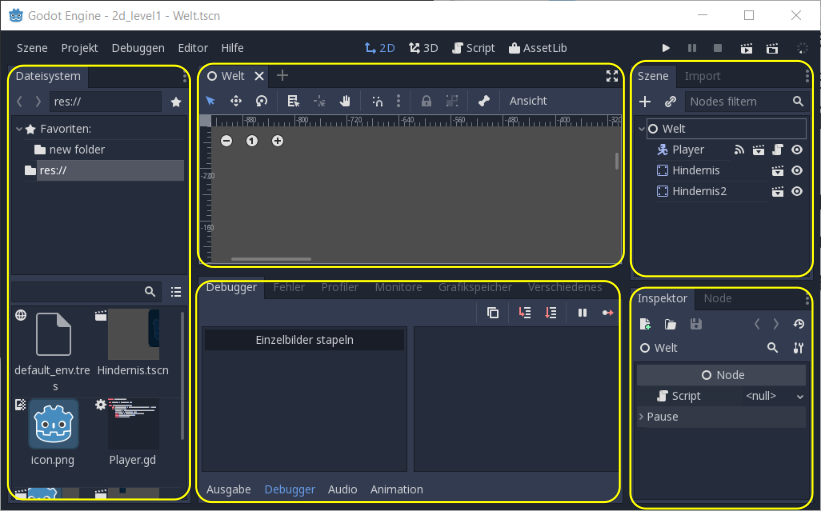
Task: Open the snap options three-dot menu
Action: (x=398, y=101)
